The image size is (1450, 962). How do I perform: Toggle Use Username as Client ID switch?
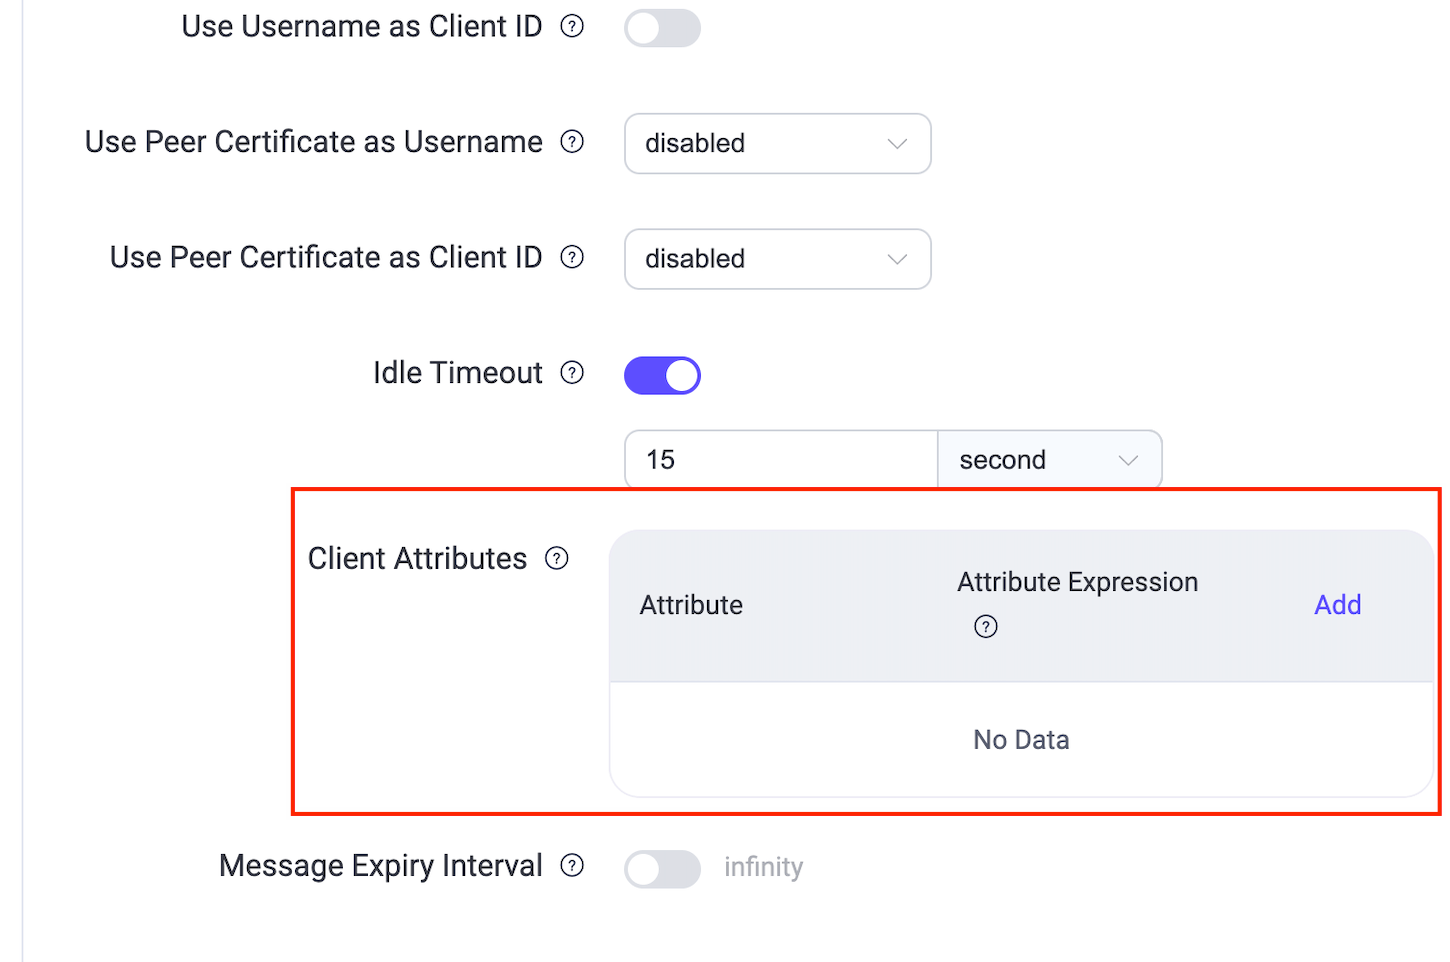click(662, 28)
